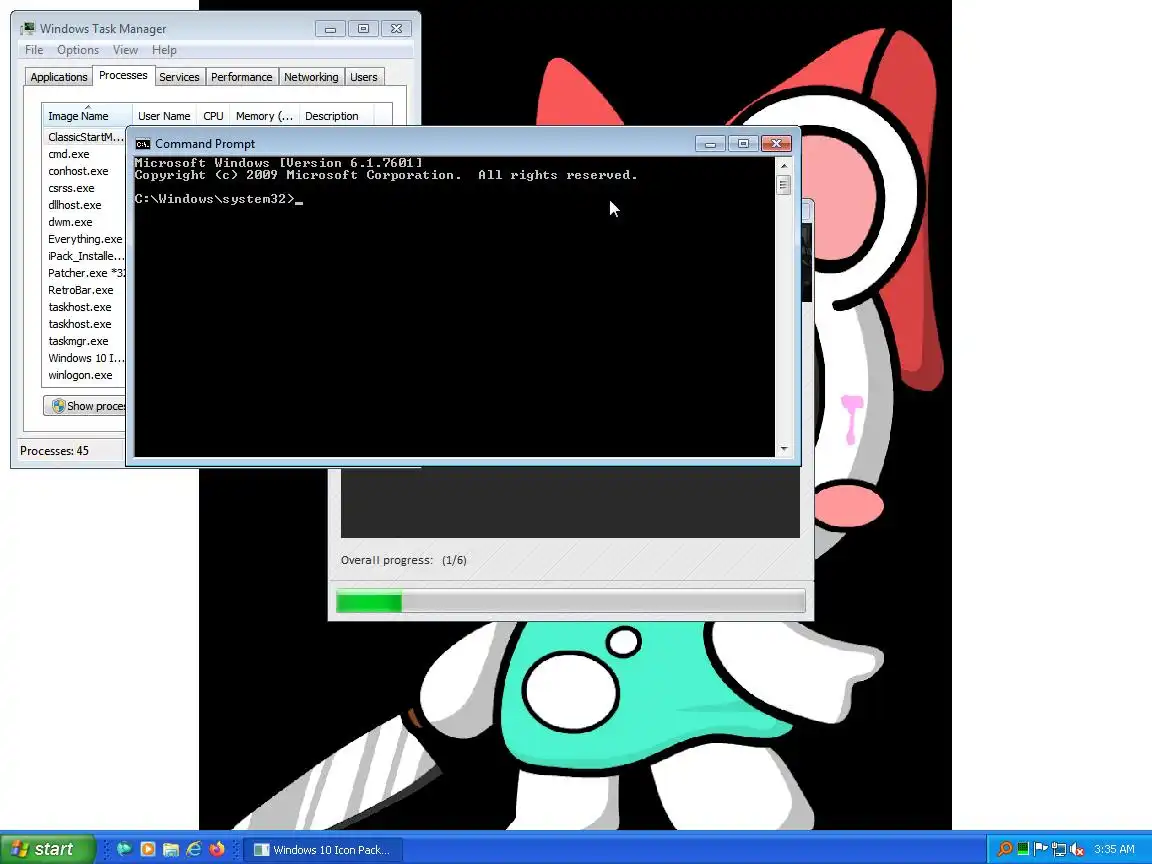
Task: Sort processes by Description column
Action: point(336,115)
